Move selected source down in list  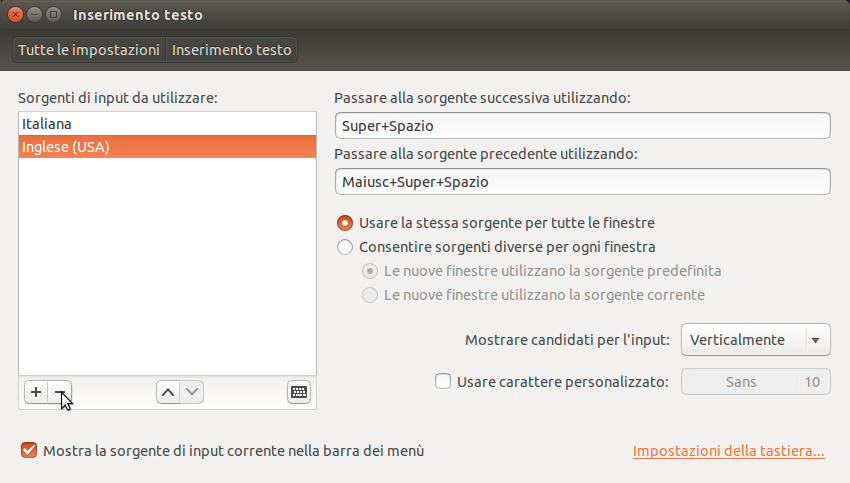point(192,393)
